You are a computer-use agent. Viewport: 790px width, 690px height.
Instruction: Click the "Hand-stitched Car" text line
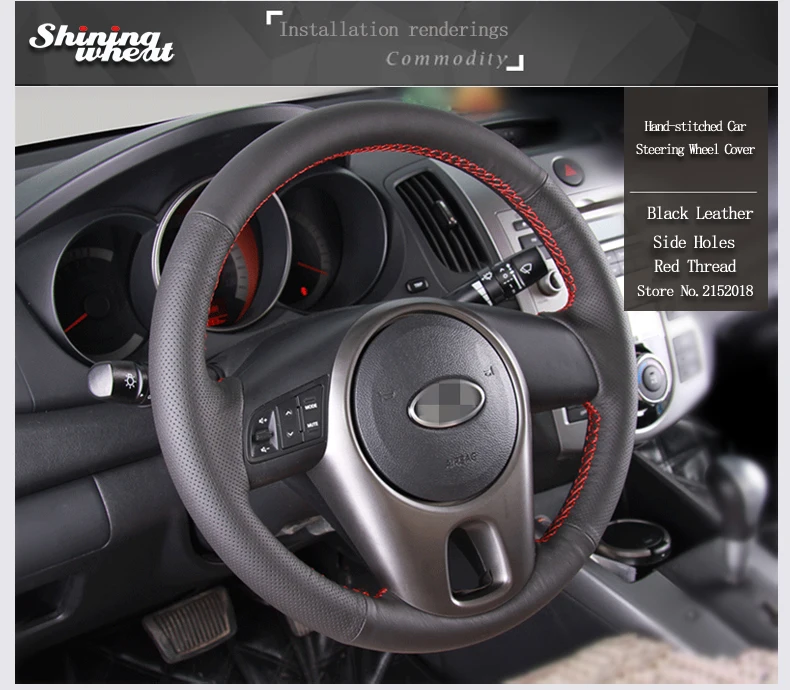695,126
